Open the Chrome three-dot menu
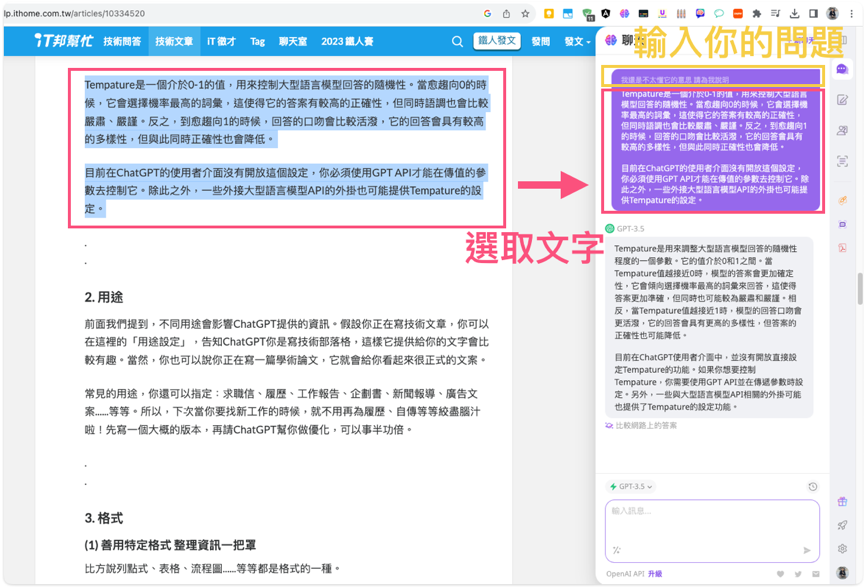The width and height of the screenshot is (864, 587). click(851, 13)
